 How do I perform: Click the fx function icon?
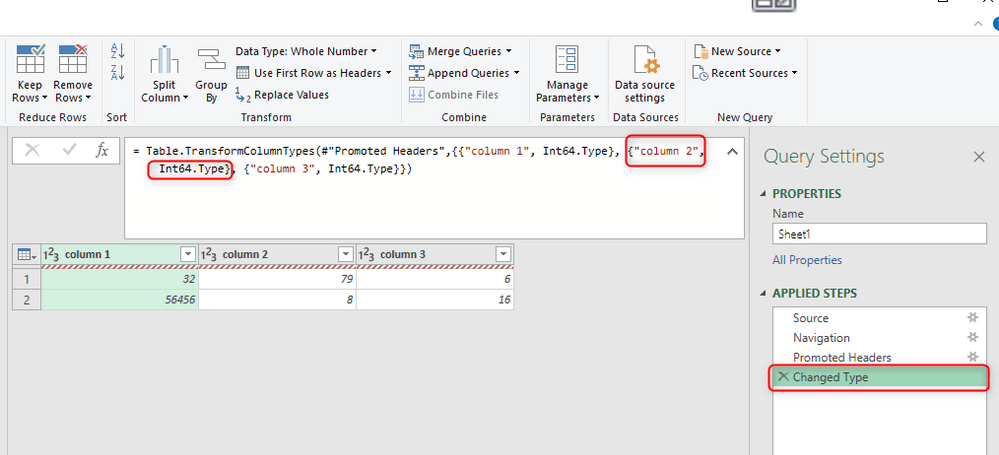102,150
